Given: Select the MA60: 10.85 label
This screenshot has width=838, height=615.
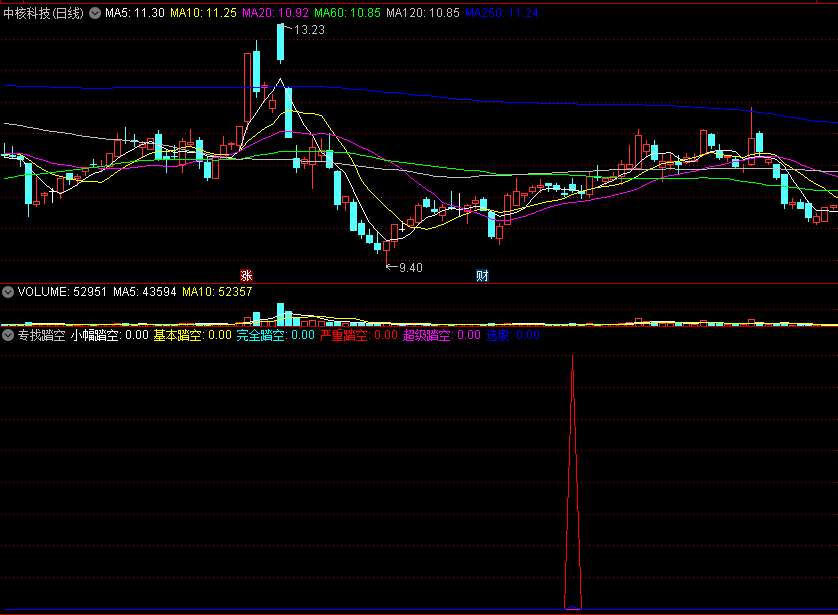Looking at the screenshot, I should 347,13.
